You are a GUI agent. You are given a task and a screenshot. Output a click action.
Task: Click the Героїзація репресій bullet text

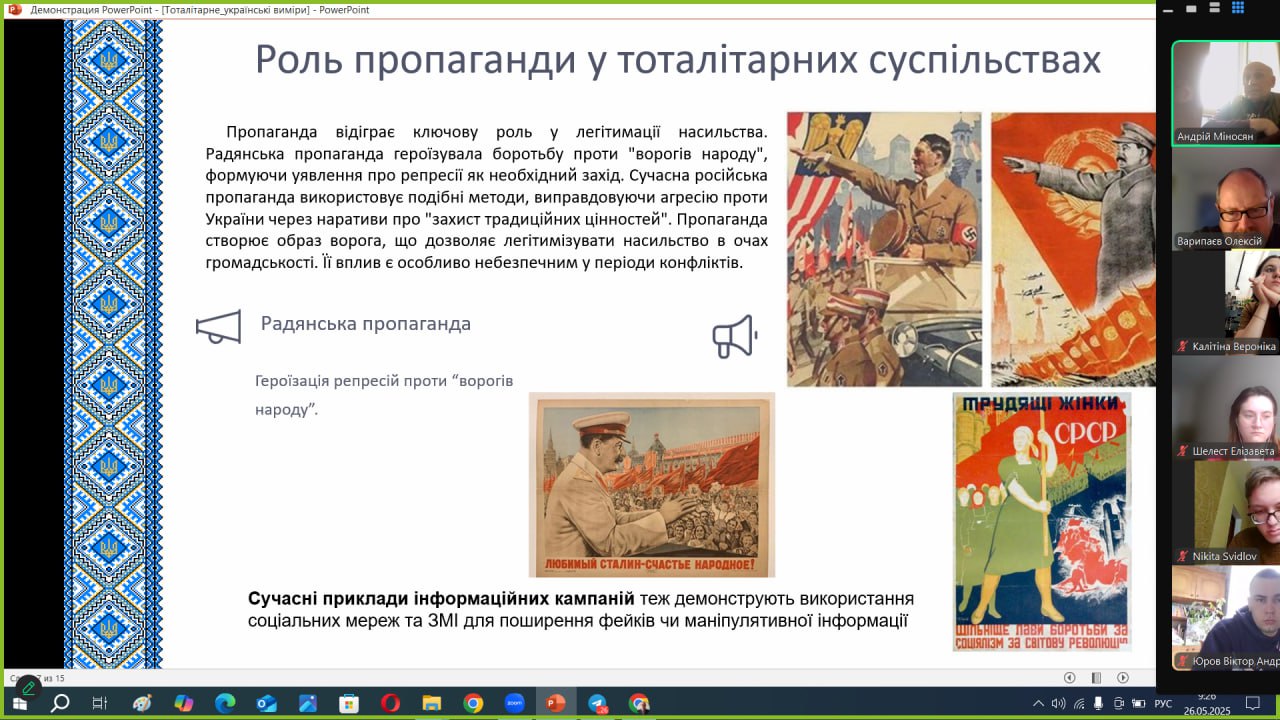click(384, 395)
